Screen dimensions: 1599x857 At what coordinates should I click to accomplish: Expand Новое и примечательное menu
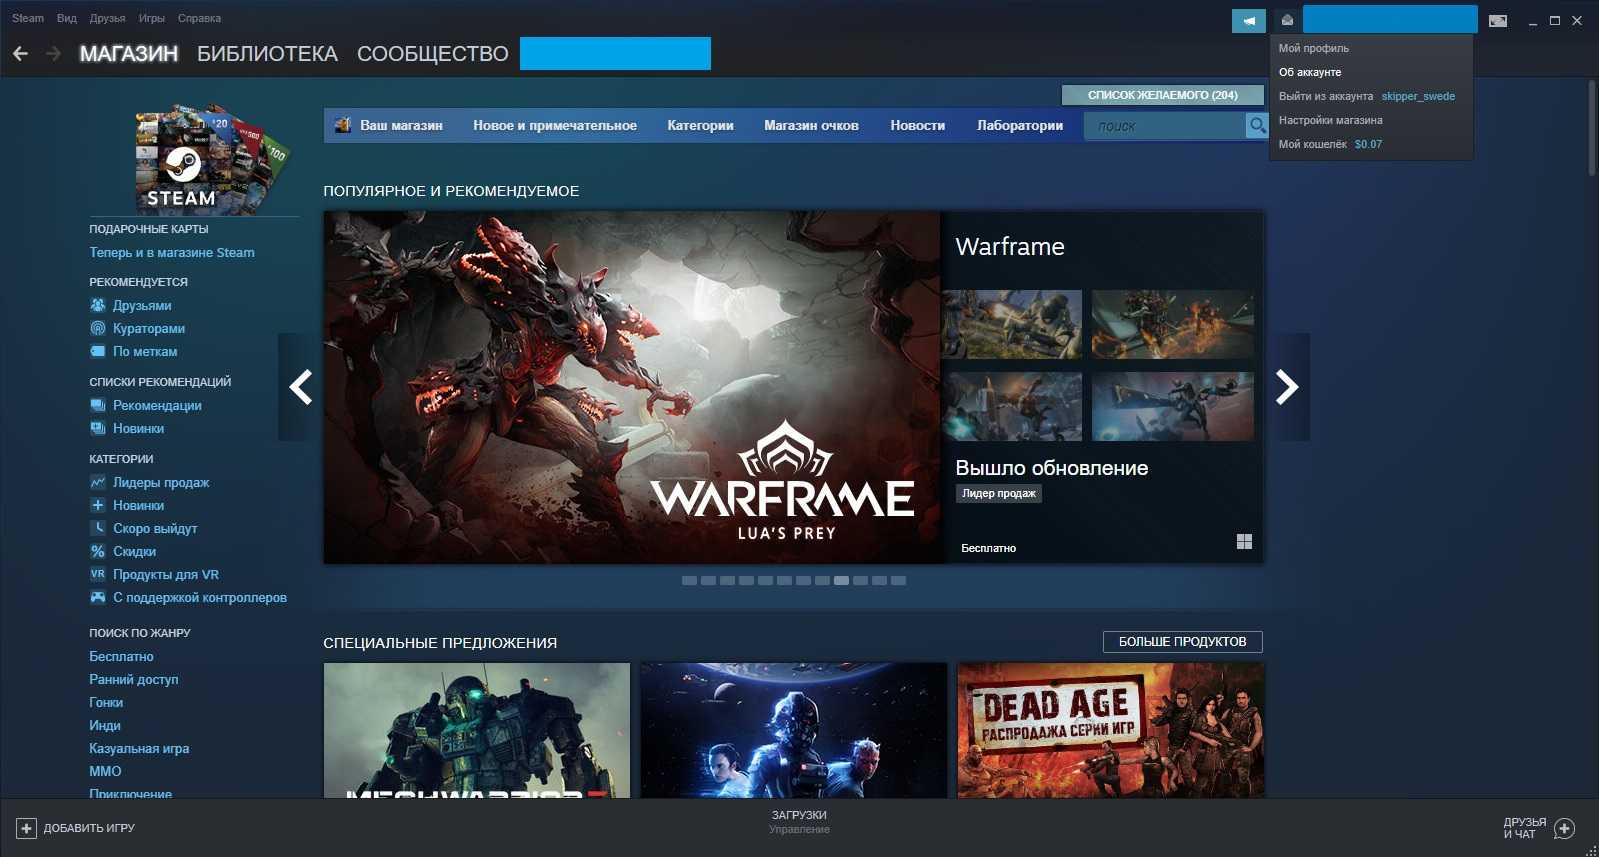pyautogui.click(x=554, y=126)
